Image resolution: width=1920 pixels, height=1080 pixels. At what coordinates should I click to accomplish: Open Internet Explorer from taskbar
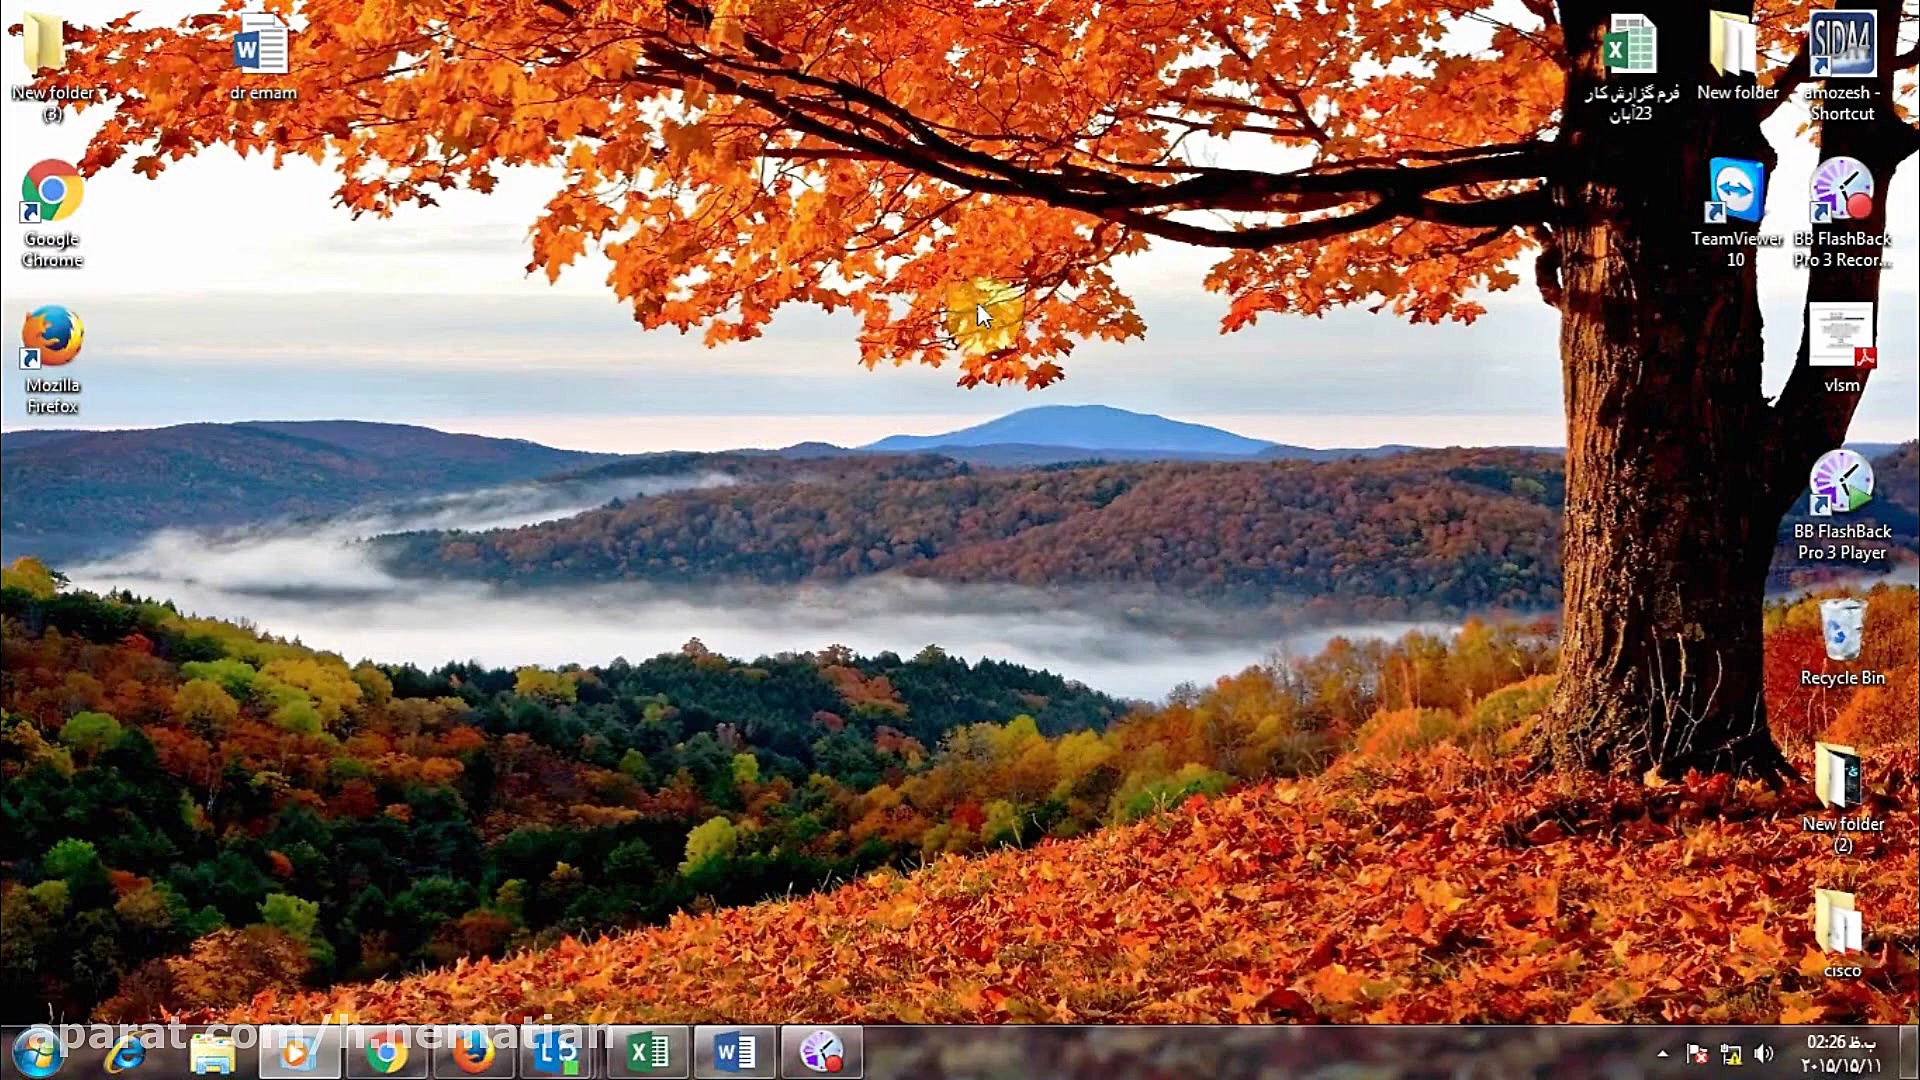126,1052
